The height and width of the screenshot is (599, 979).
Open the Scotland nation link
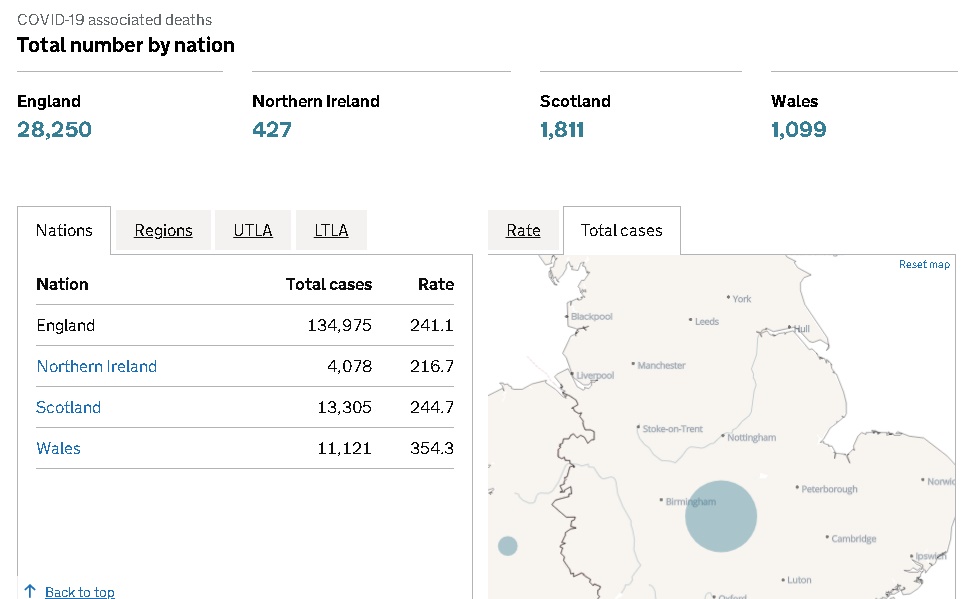[68, 407]
